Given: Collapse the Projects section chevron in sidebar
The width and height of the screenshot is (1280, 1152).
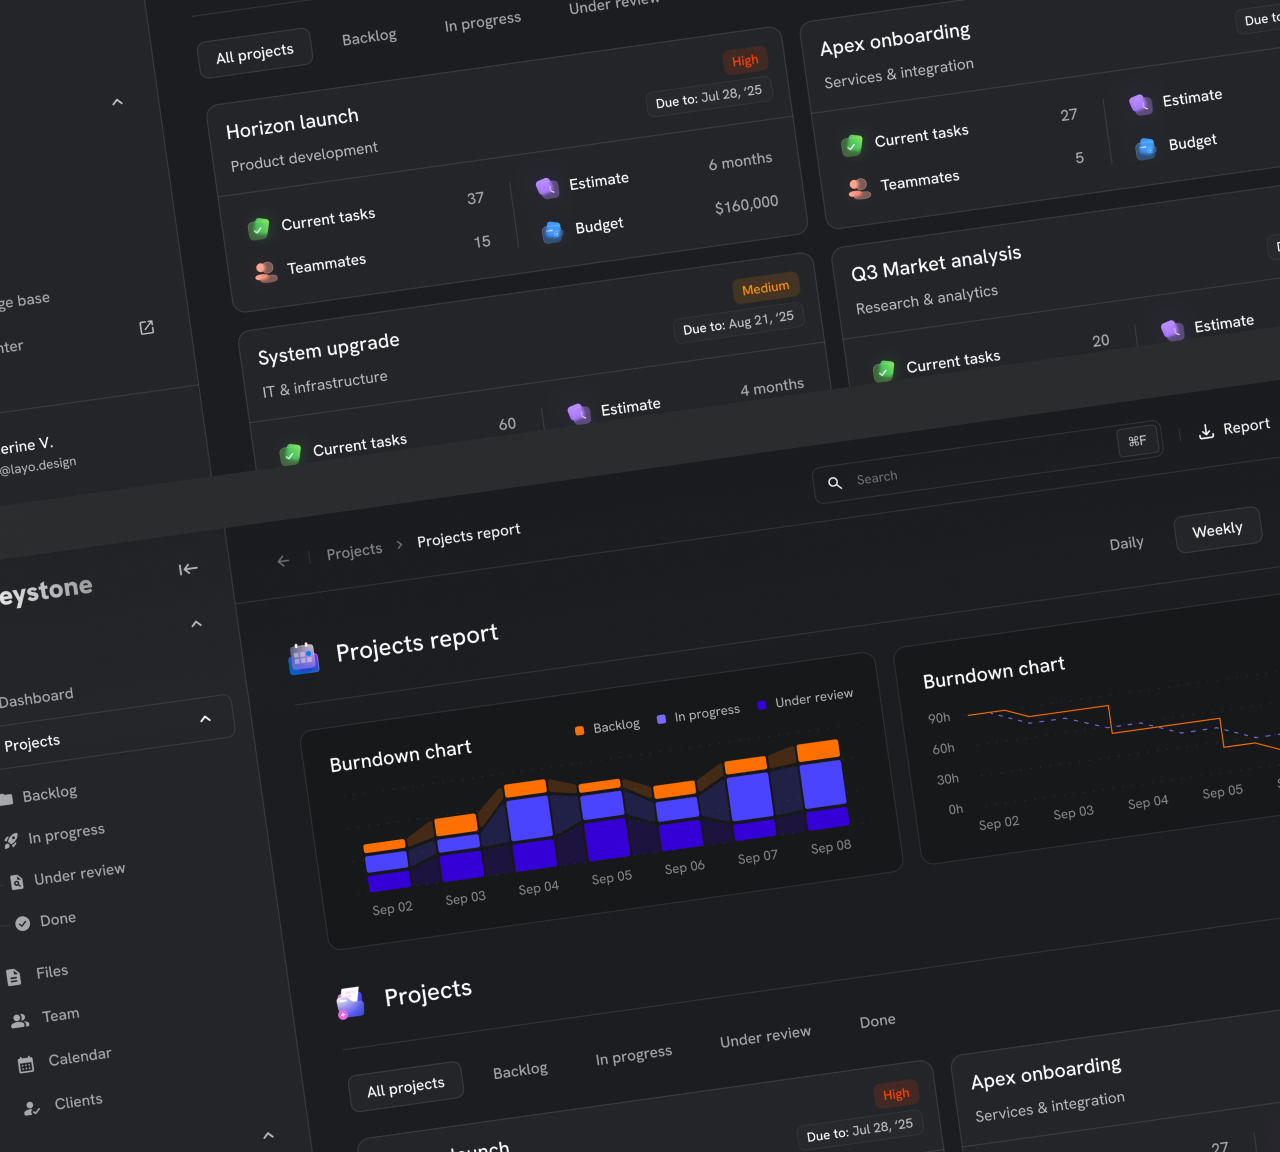Looking at the screenshot, I should click(205, 718).
